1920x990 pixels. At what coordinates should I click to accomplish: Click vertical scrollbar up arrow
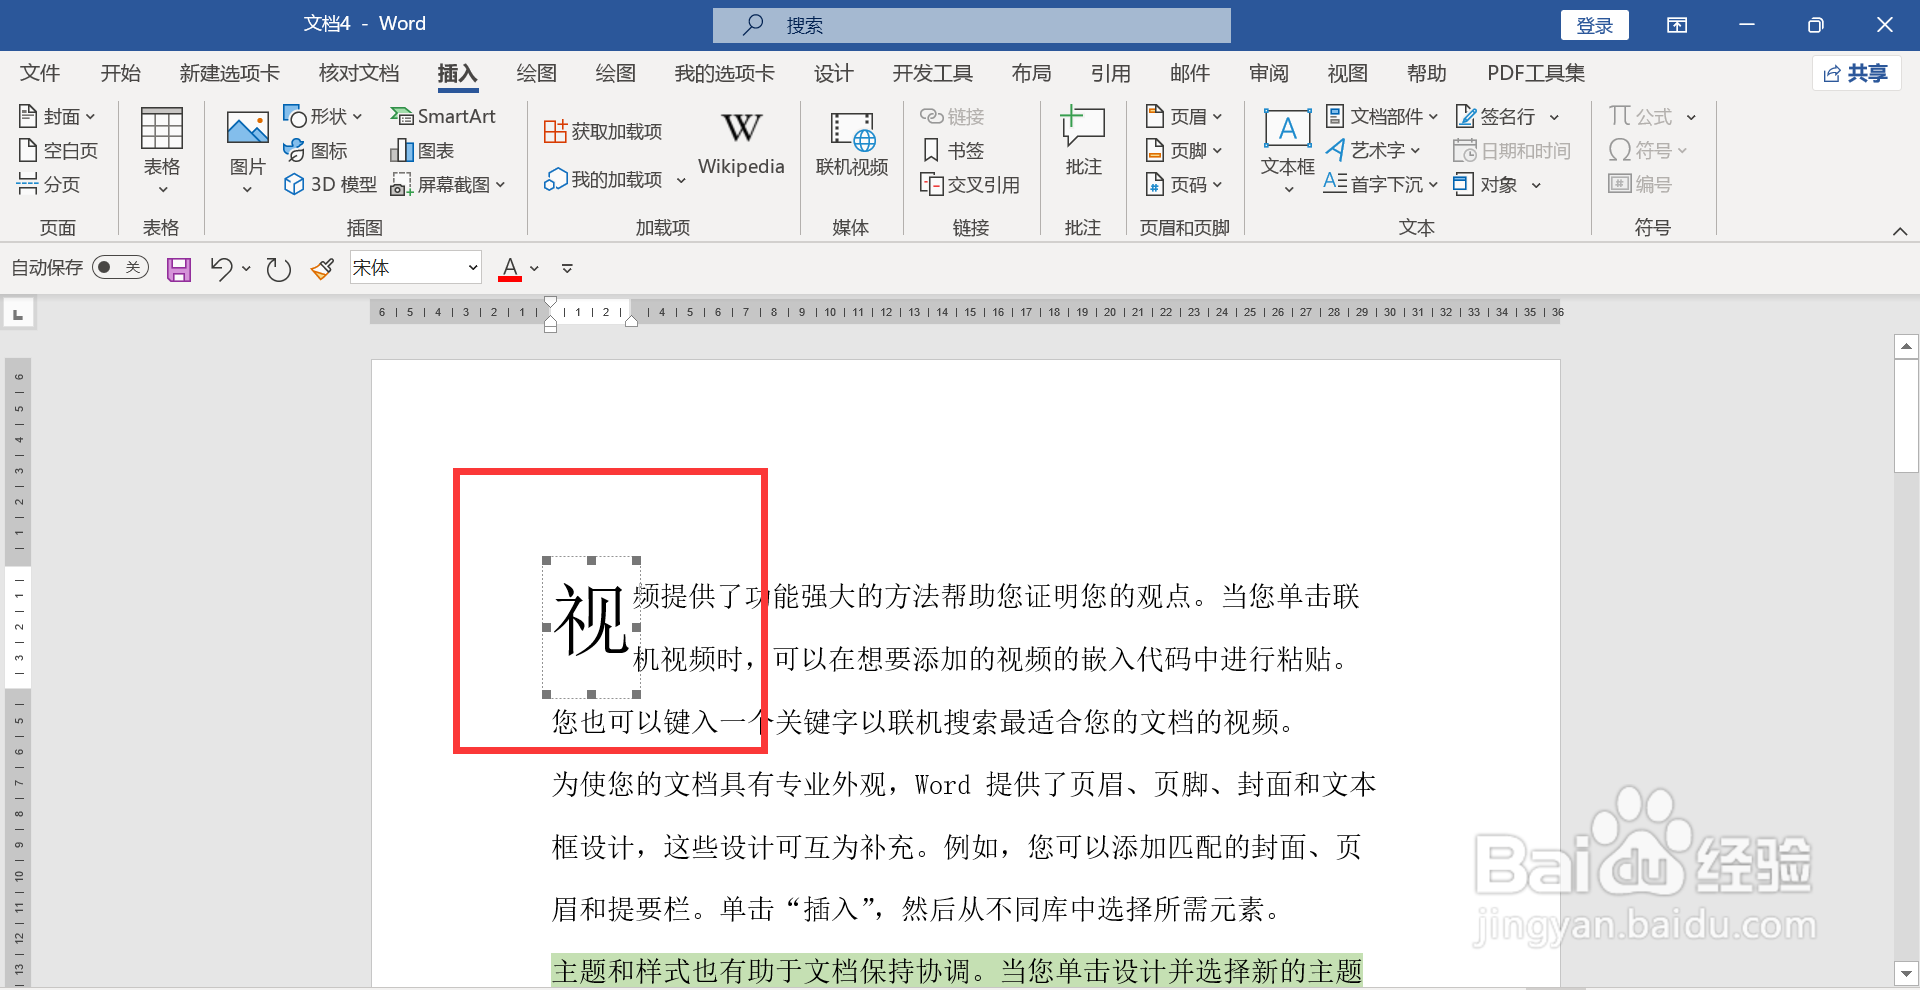coord(1906,347)
